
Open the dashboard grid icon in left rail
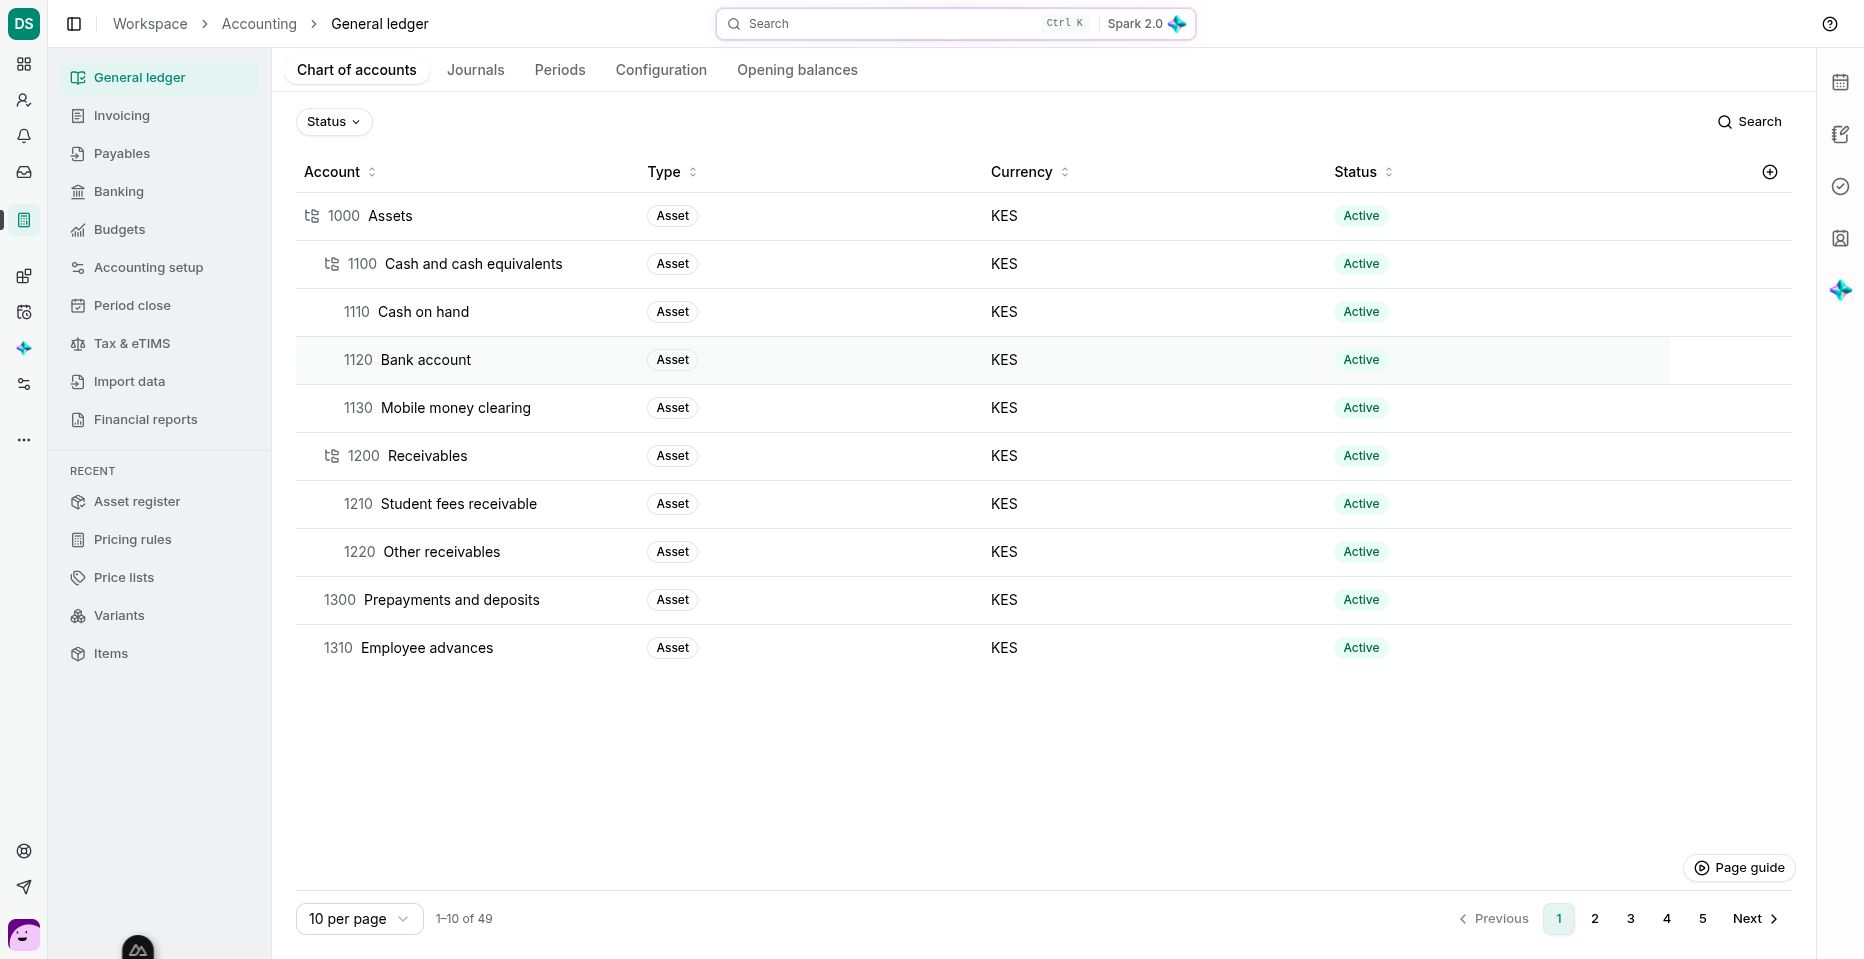tap(24, 64)
